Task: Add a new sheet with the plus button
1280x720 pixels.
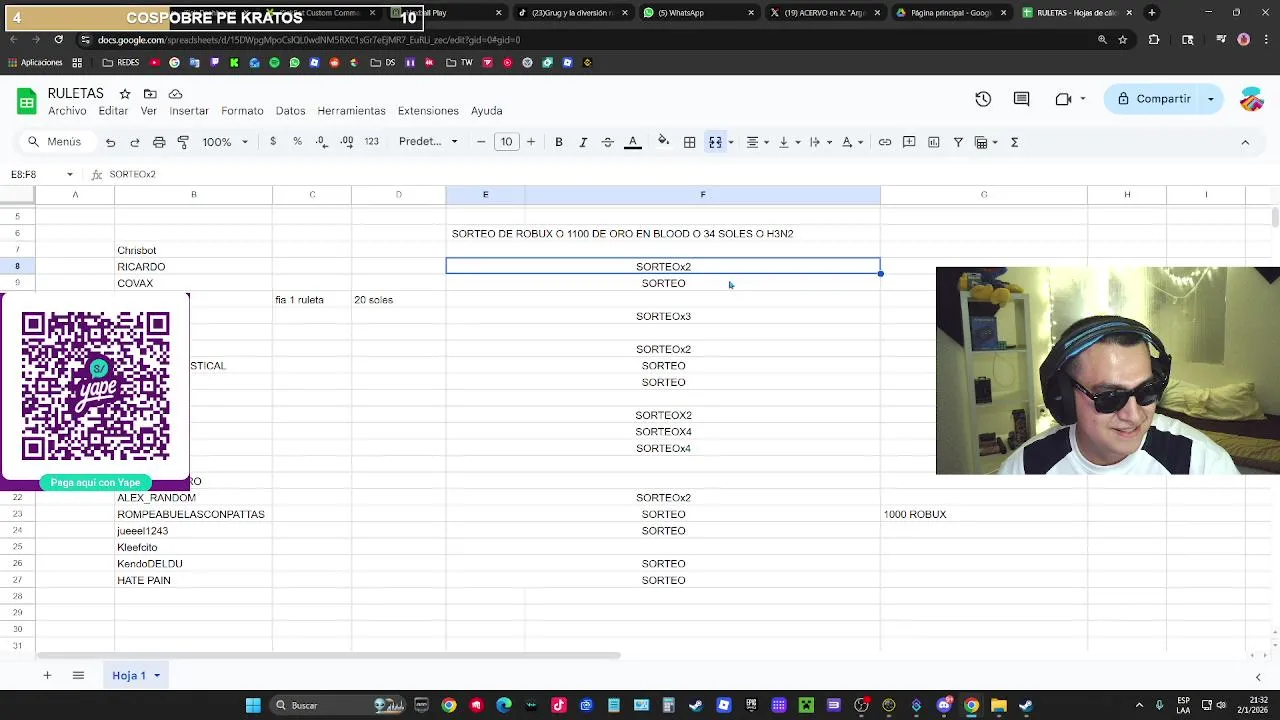Action: click(47, 675)
